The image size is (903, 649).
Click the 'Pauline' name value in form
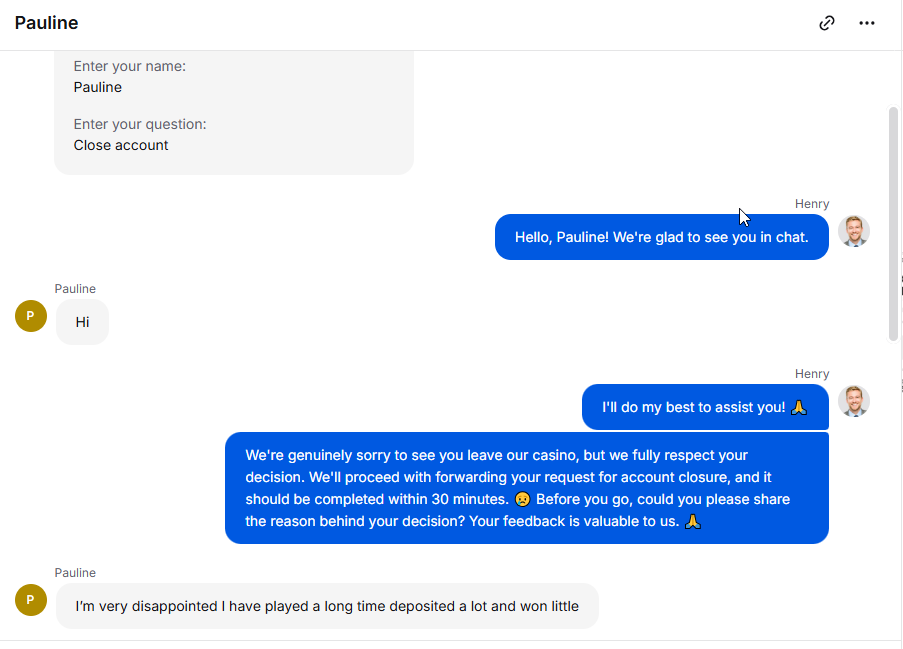98,87
